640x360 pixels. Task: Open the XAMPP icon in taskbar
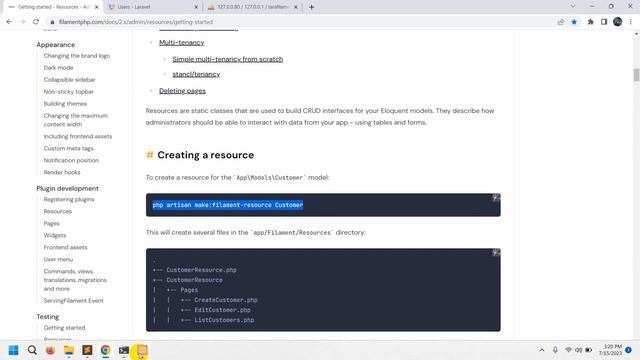[x=142, y=350]
